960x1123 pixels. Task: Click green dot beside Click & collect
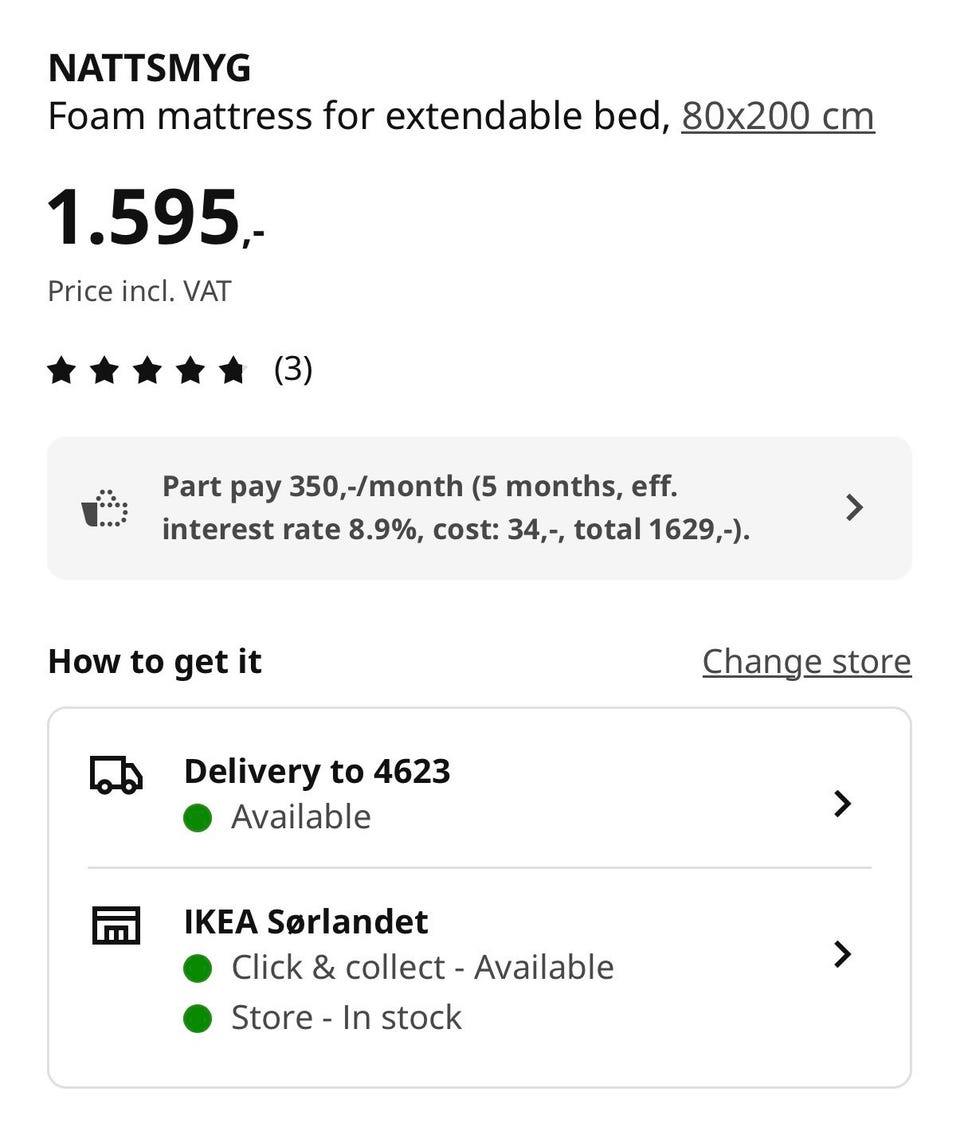198,968
